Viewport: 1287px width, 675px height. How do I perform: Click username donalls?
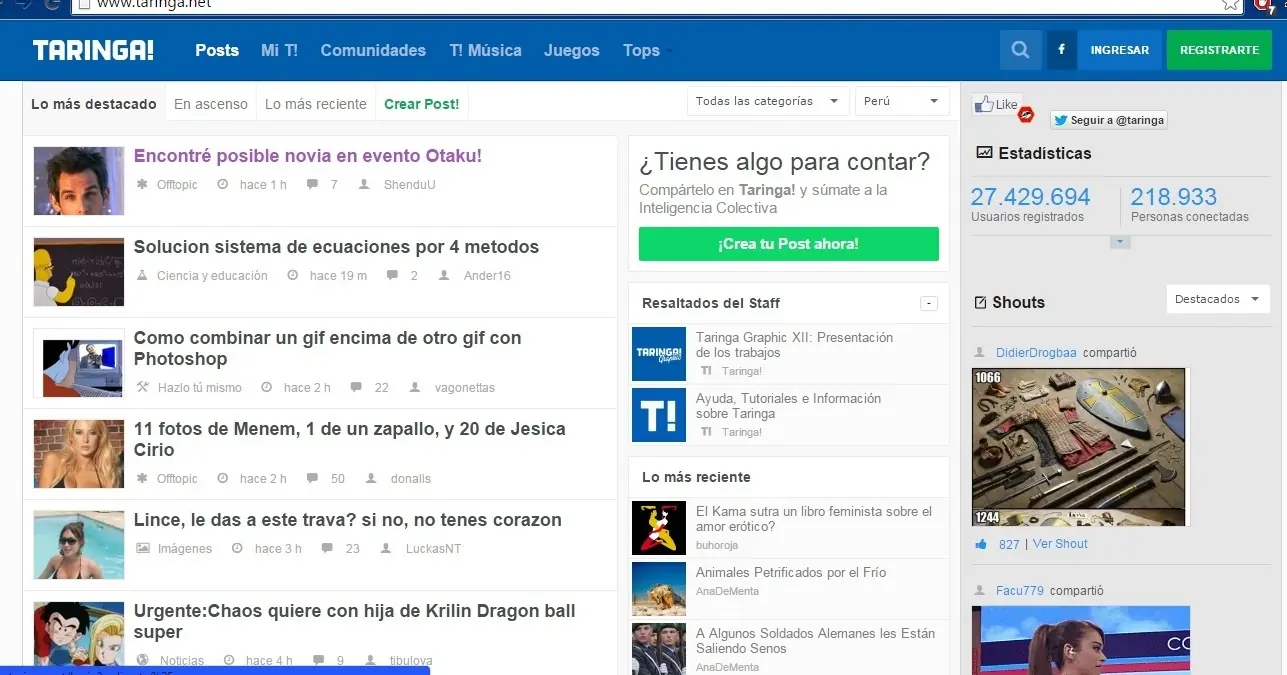411,479
